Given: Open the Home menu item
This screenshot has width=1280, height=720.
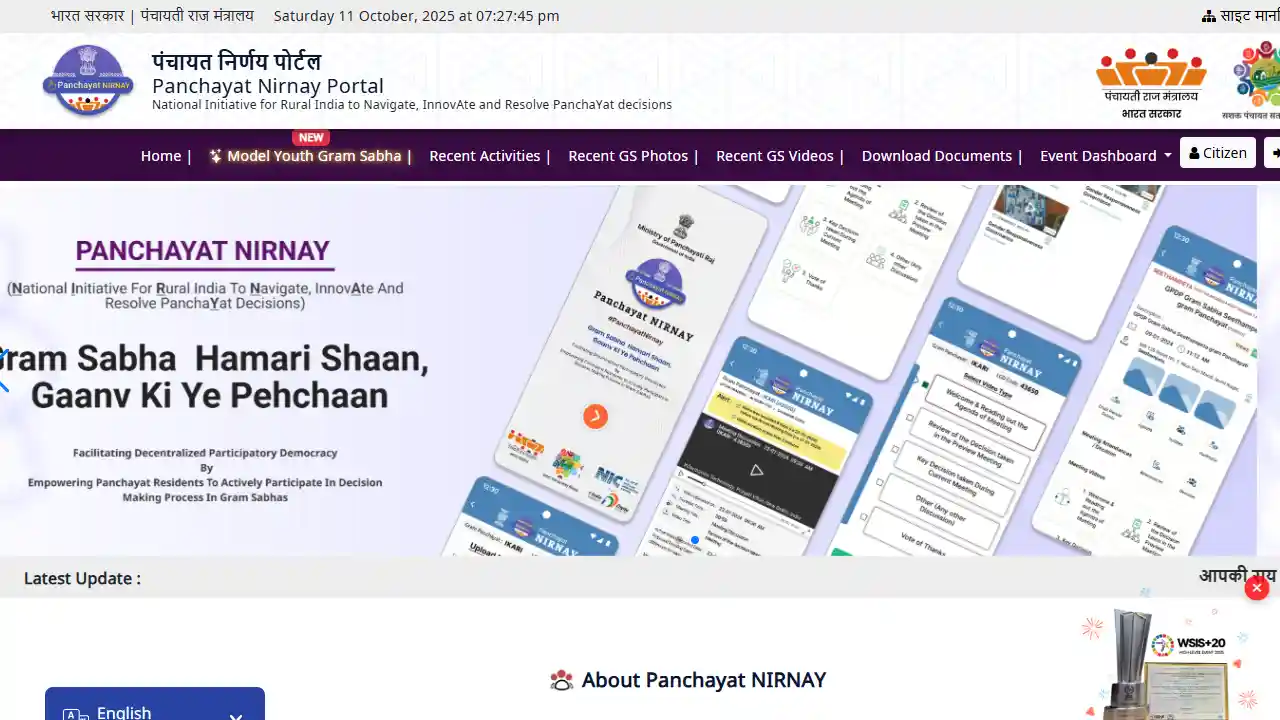Looking at the screenshot, I should (161, 156).
